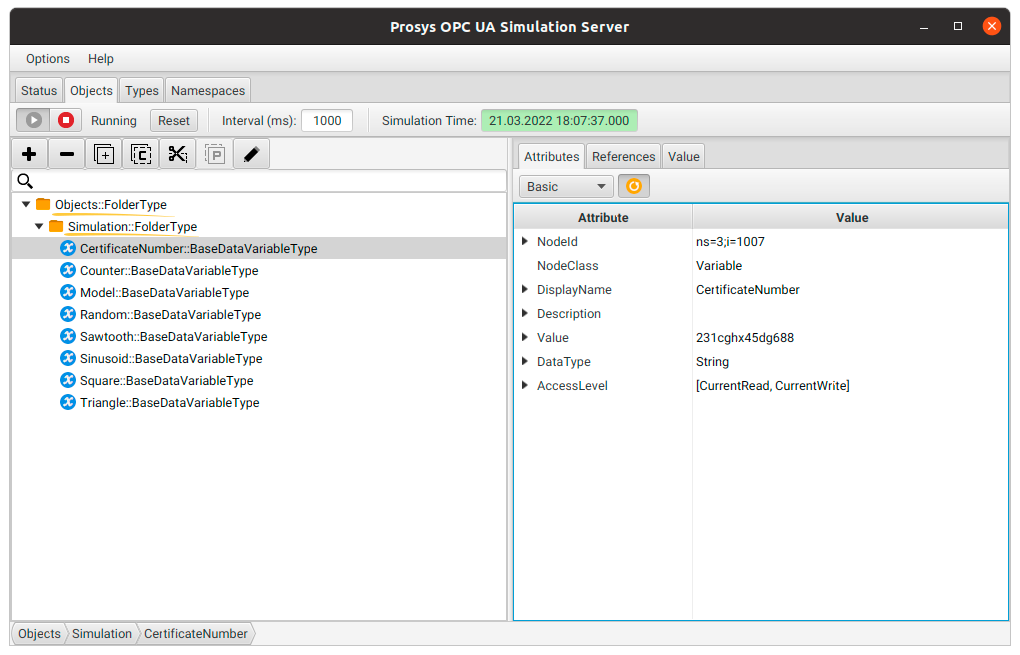Click the duplicate node icon

click(103, 154)
